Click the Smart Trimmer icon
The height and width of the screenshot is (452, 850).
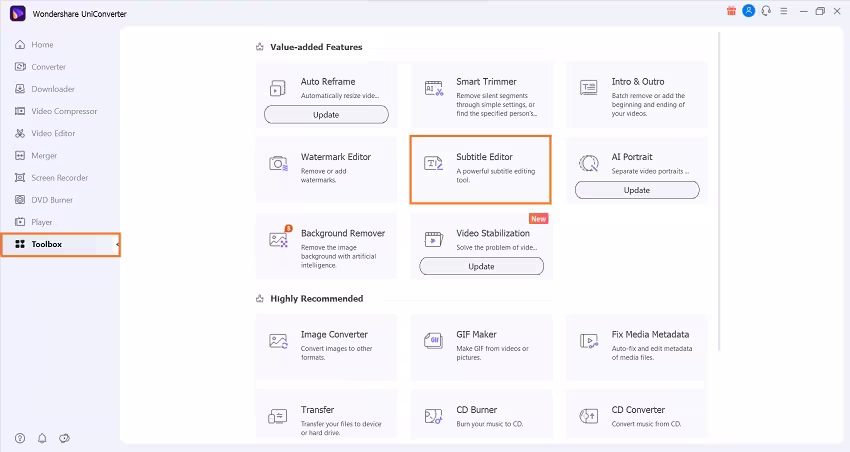point(434,88)
